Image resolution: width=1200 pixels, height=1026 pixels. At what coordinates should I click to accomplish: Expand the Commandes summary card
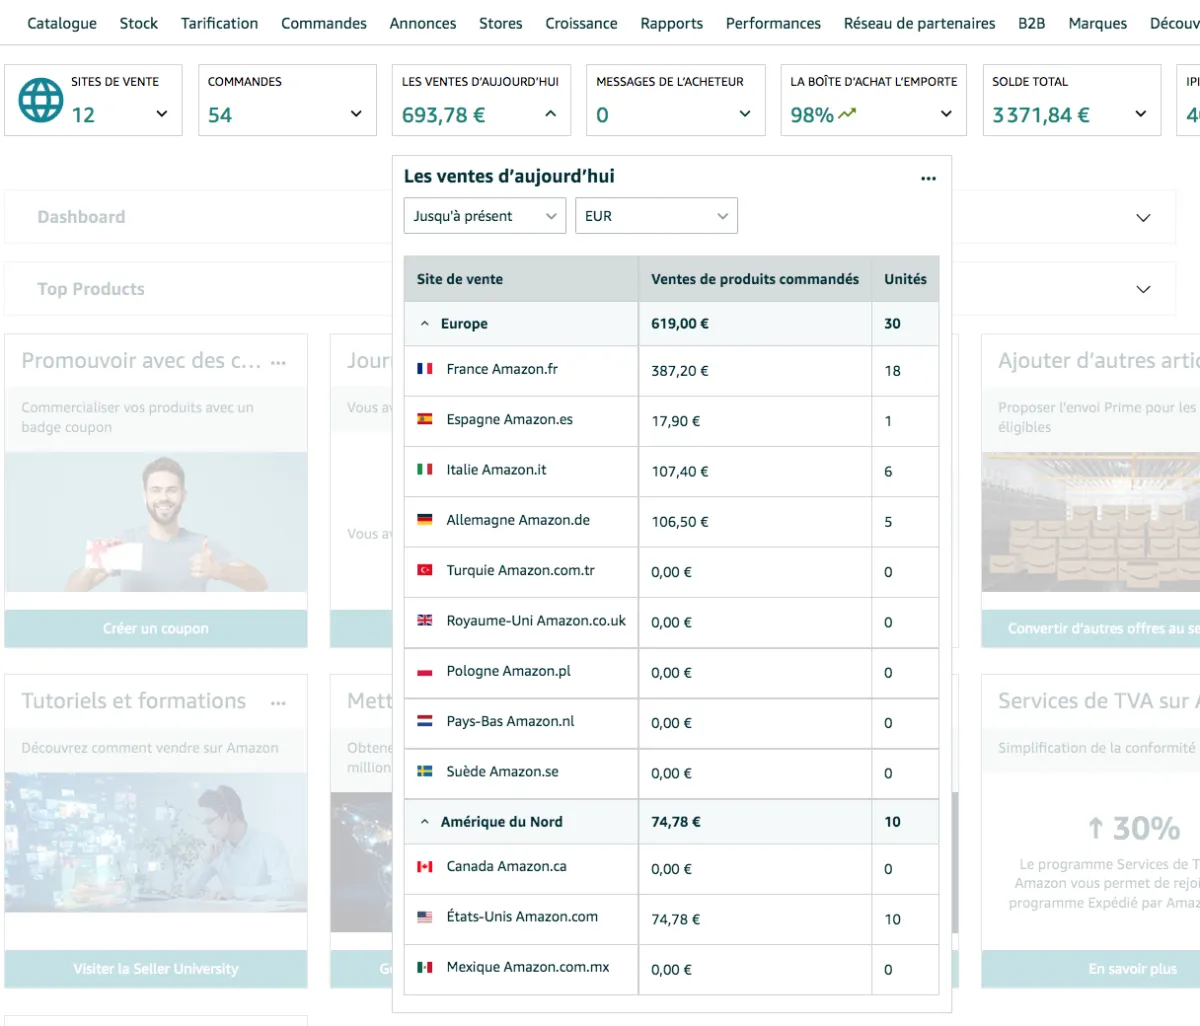pos(356,114)
